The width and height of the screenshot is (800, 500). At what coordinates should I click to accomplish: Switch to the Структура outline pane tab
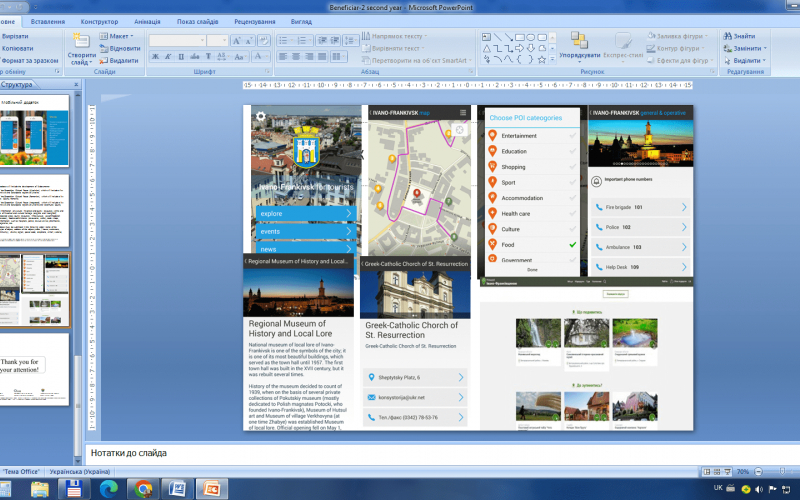click(17, 85)
